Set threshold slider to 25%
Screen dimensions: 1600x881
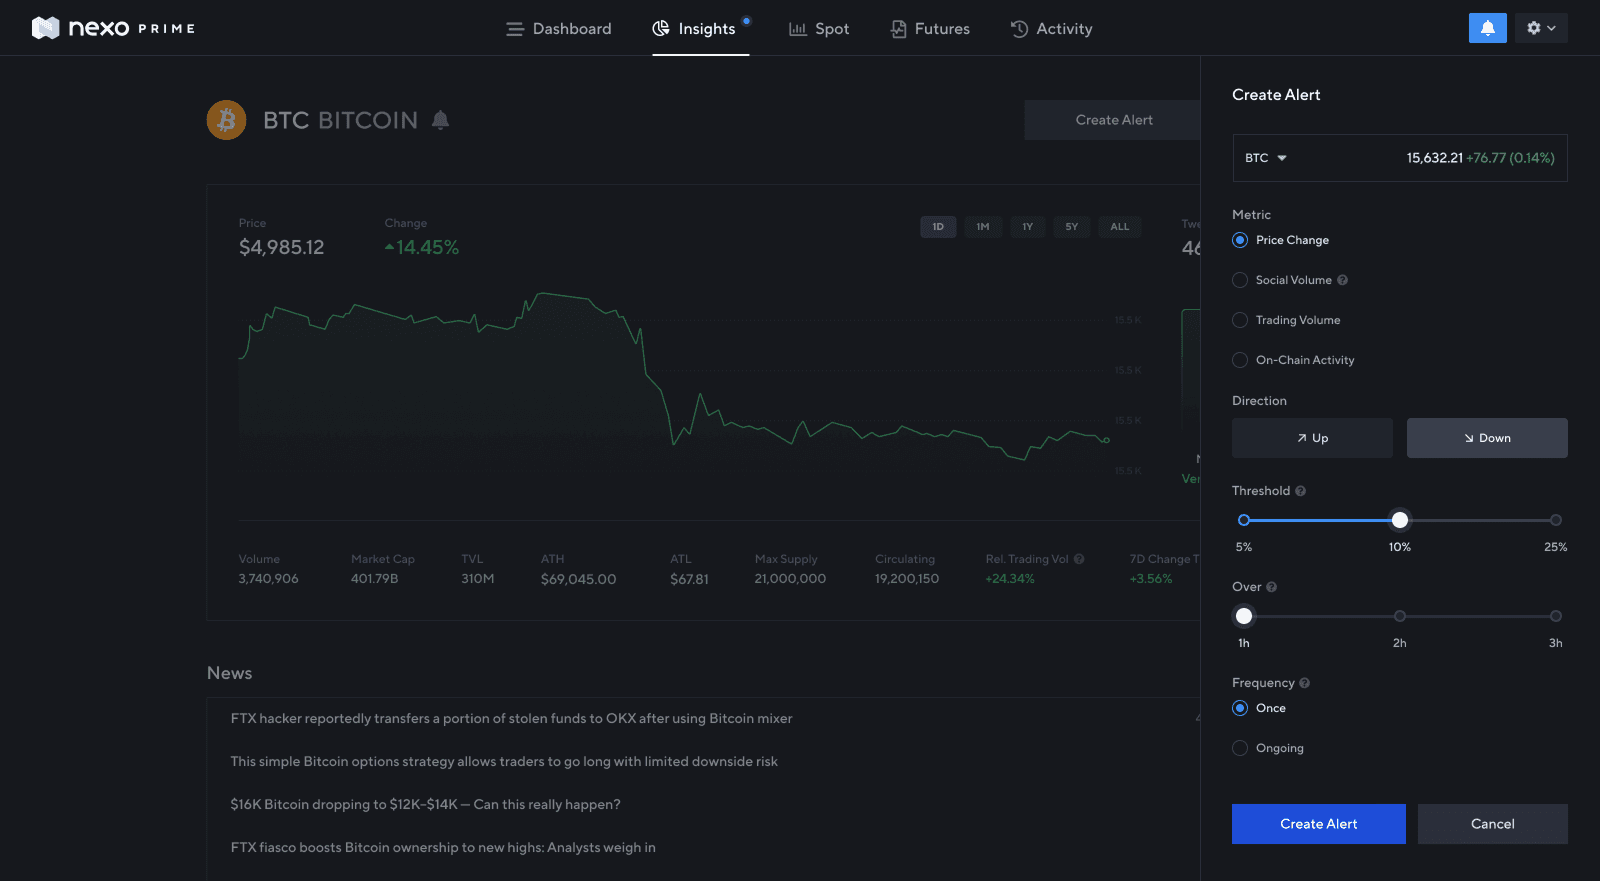pyautogui.click(x=1556, y=520)
